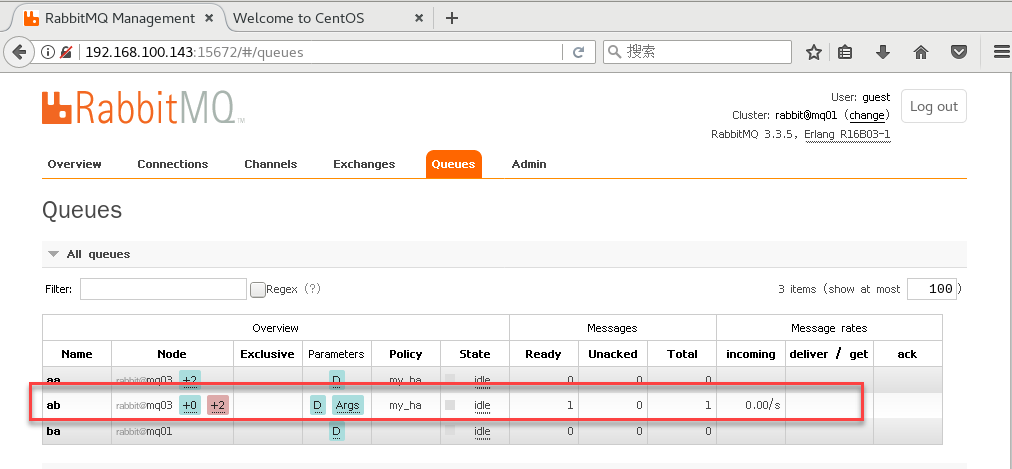This screenshot has width=1012, height=469.
Task: Sort by Exclusive column header
Action: coord(267,354)
